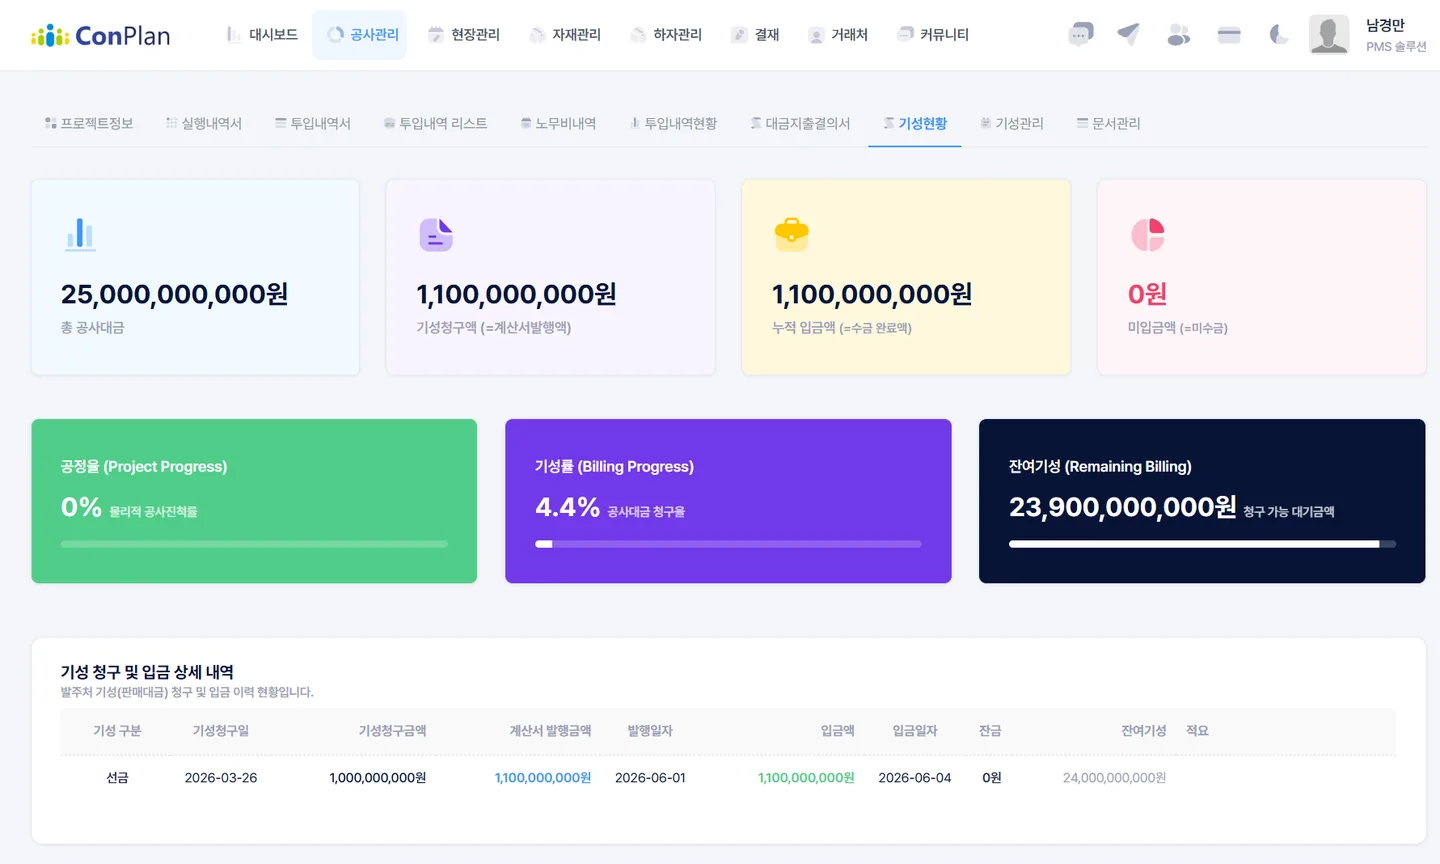
Task: Click the green 1,100,000,000원 deposit amount
Action: 806,778
